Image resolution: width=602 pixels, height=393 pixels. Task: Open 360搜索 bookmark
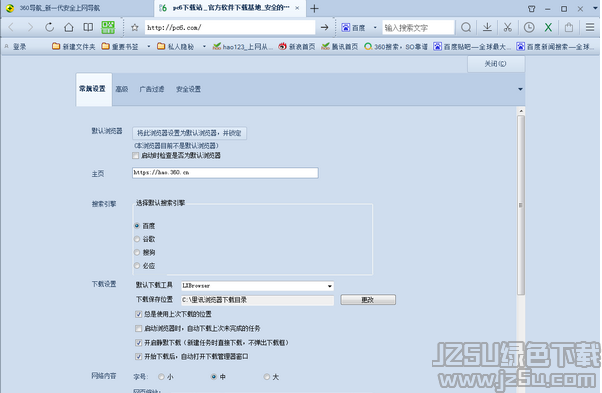click(396, 46)
